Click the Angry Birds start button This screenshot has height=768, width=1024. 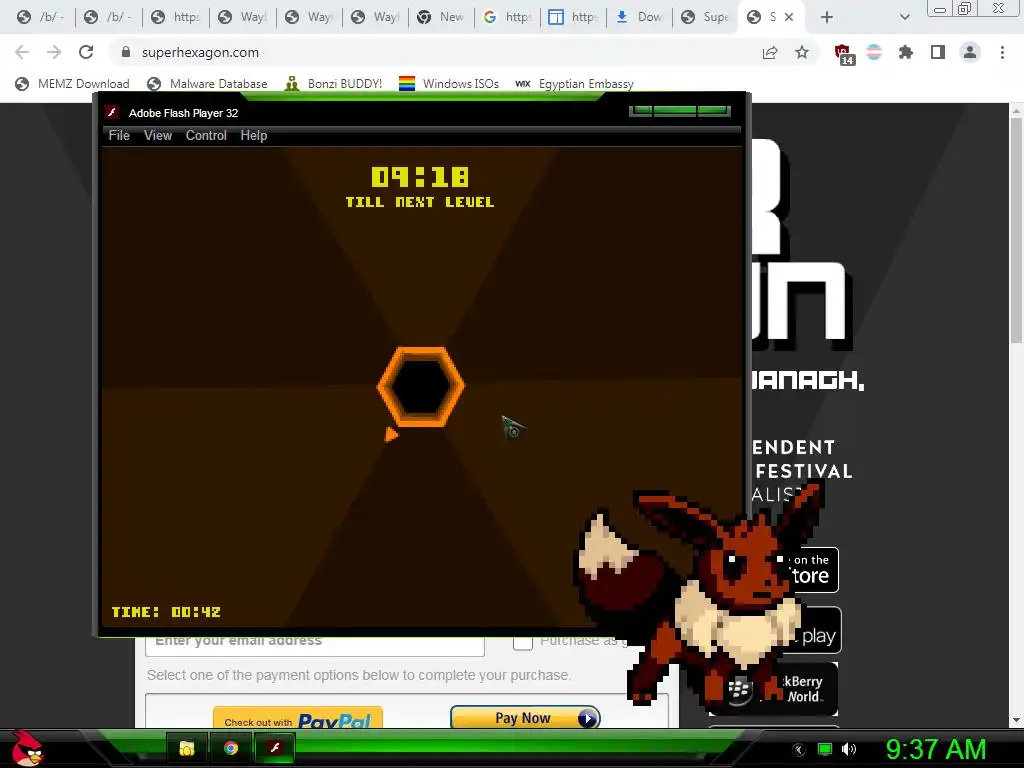click(x=26, y=748)
